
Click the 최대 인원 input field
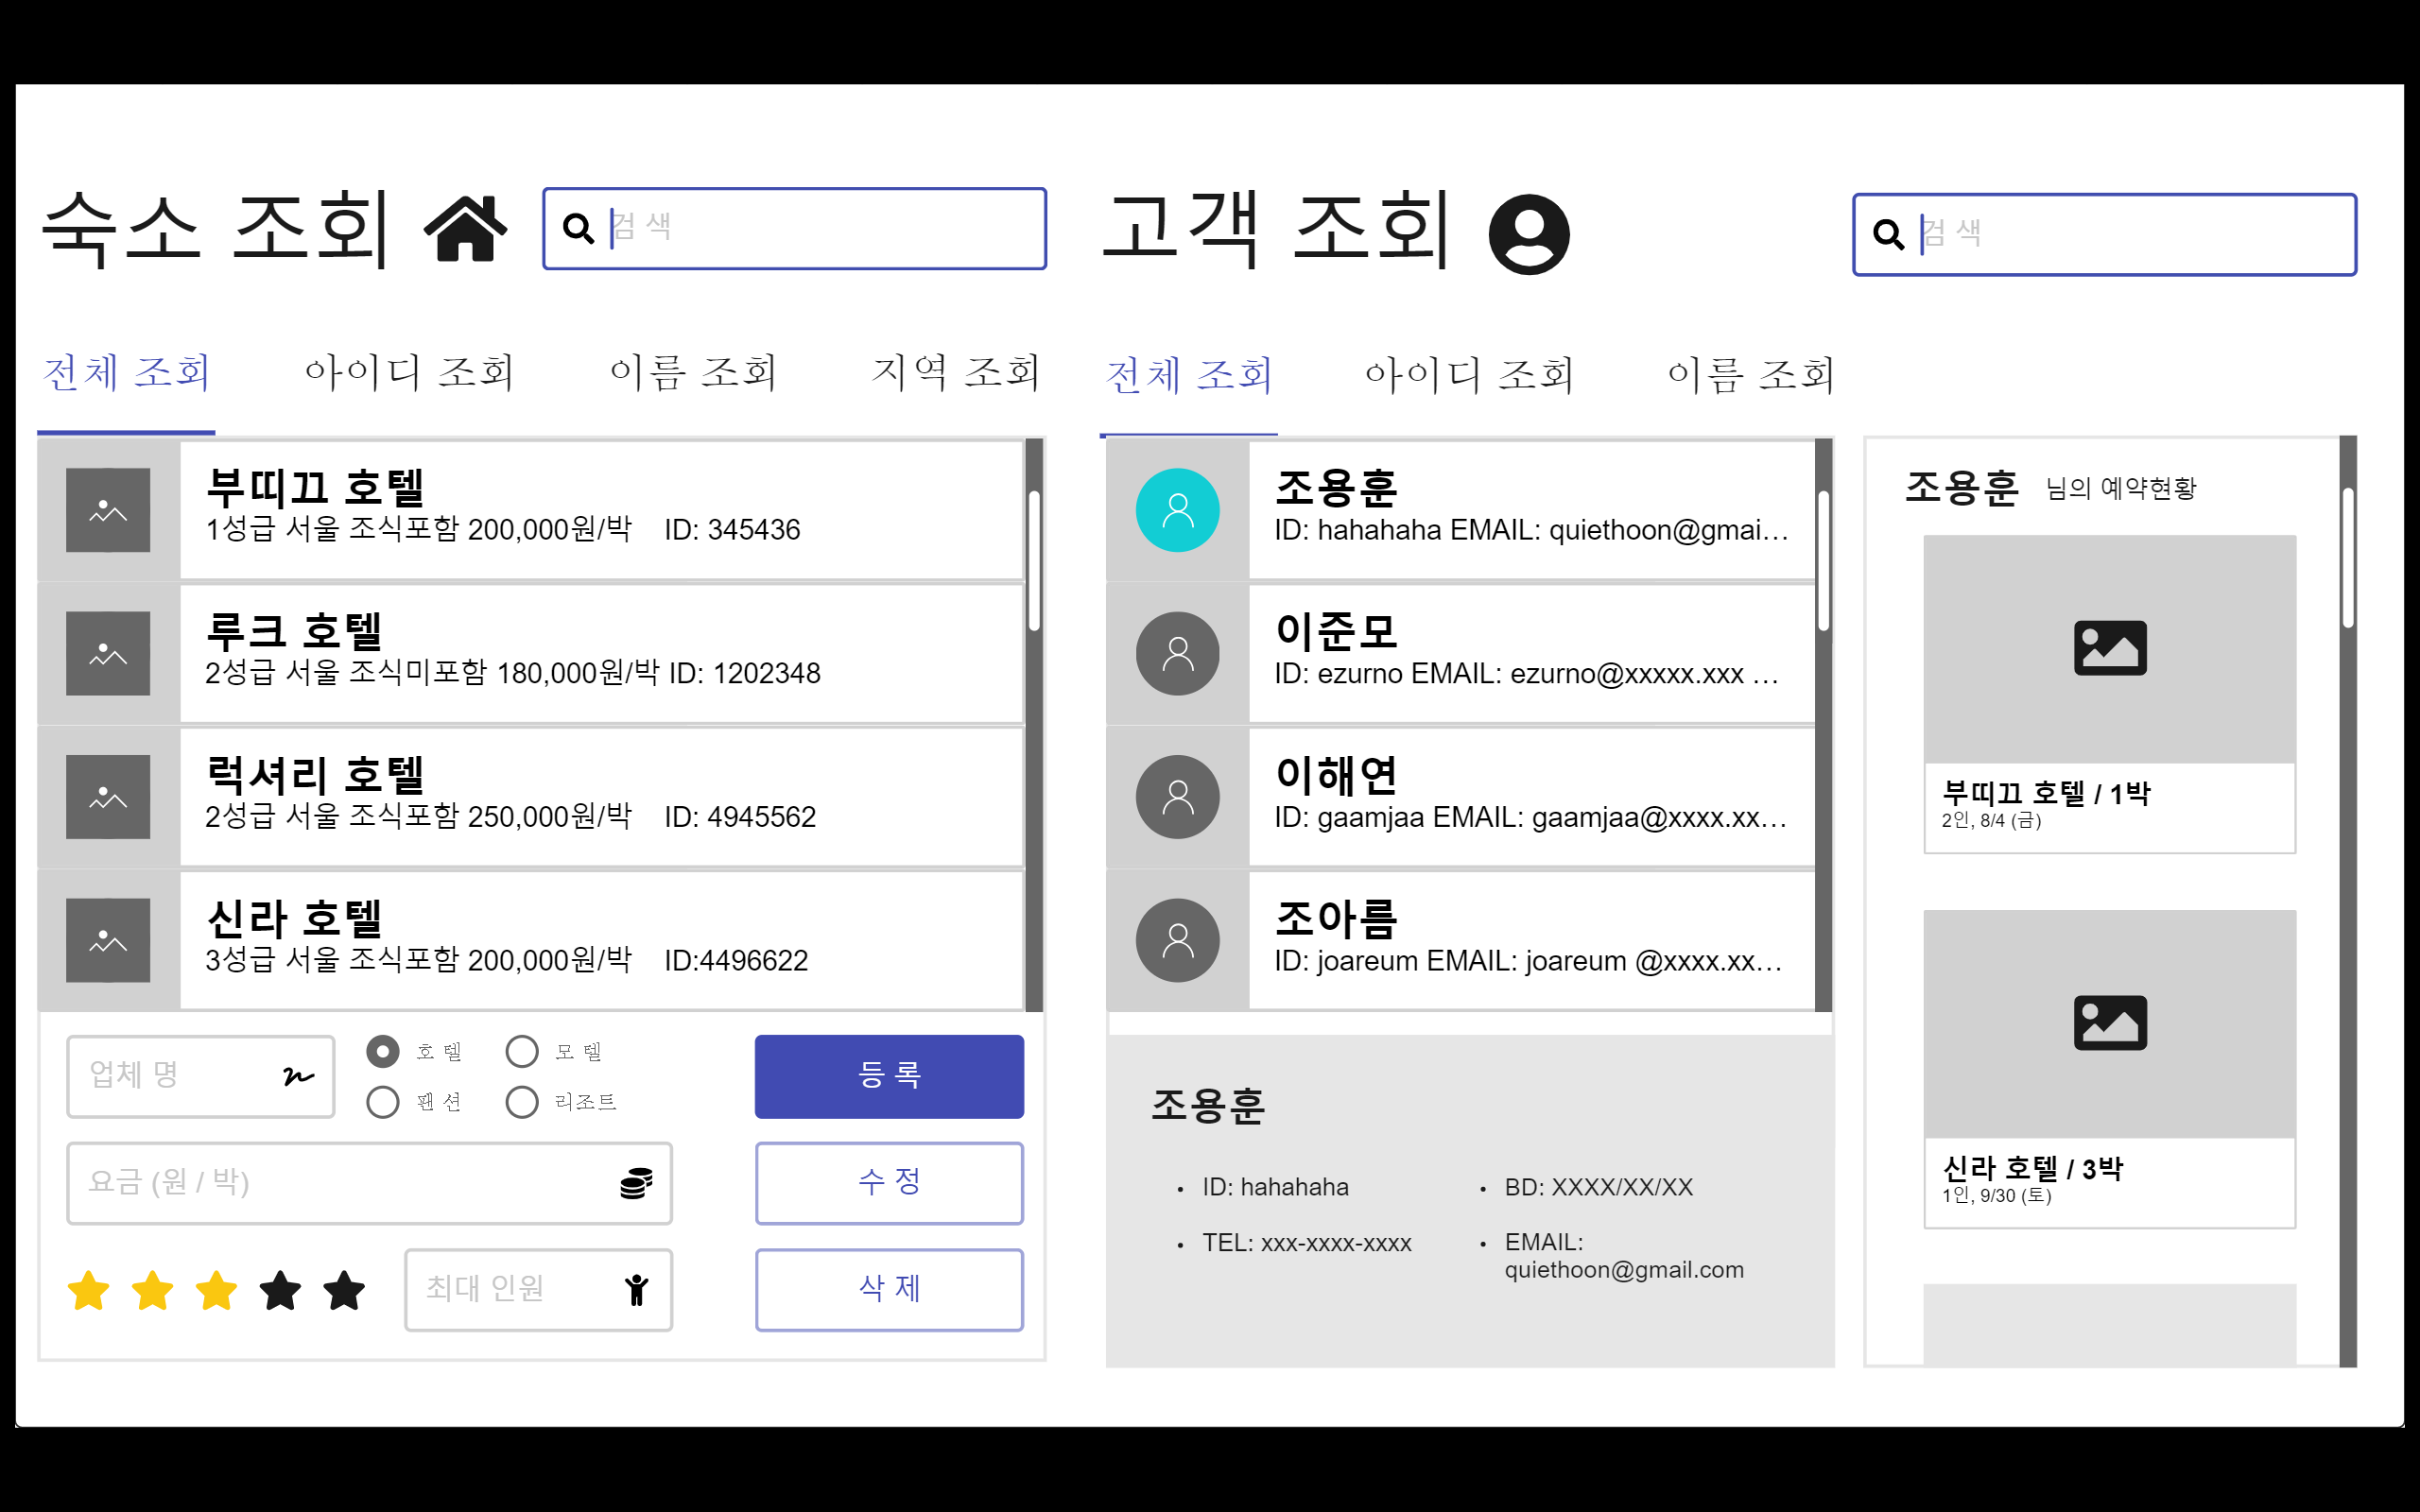click(x=538, y=1290)
